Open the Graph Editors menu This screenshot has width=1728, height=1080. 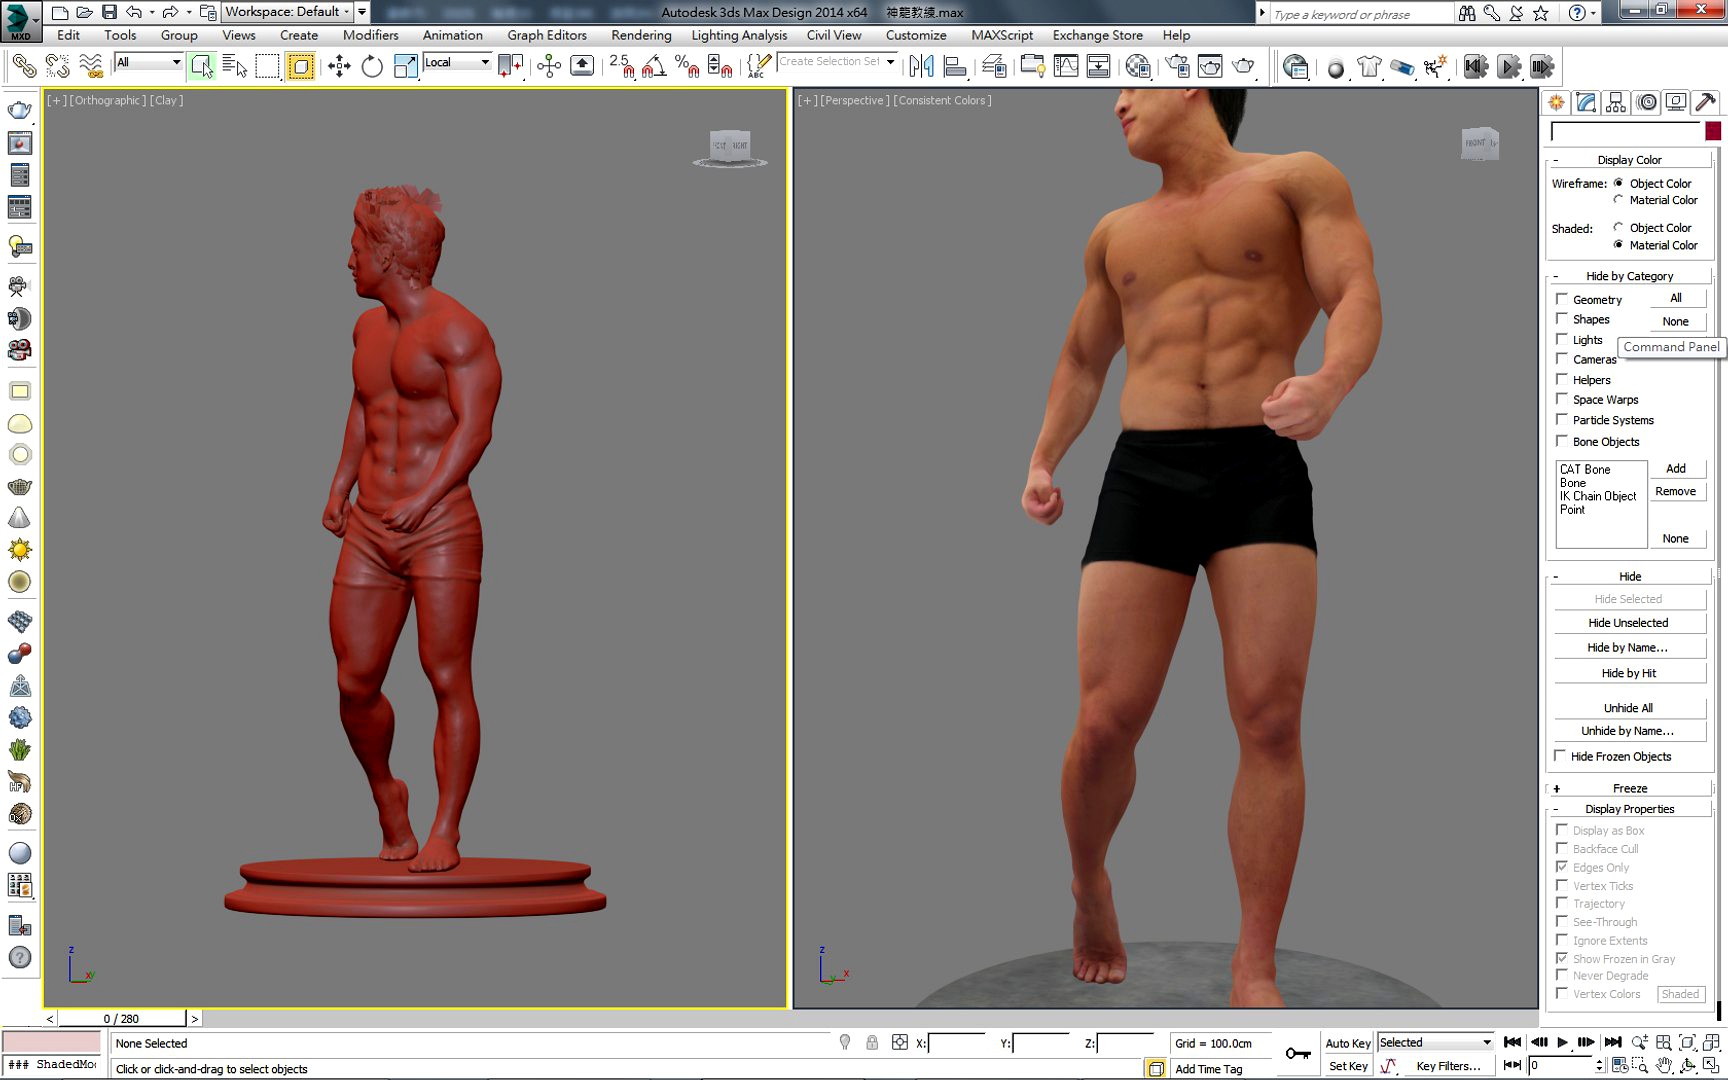pyautogui.click(x=546, y=35)
